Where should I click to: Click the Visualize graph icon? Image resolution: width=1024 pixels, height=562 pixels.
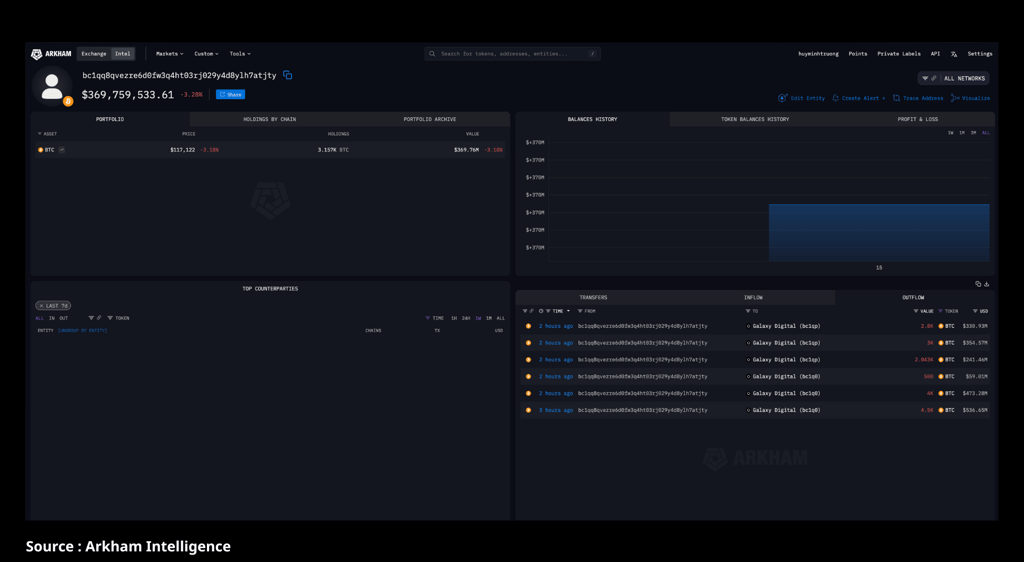click(955, 98)
